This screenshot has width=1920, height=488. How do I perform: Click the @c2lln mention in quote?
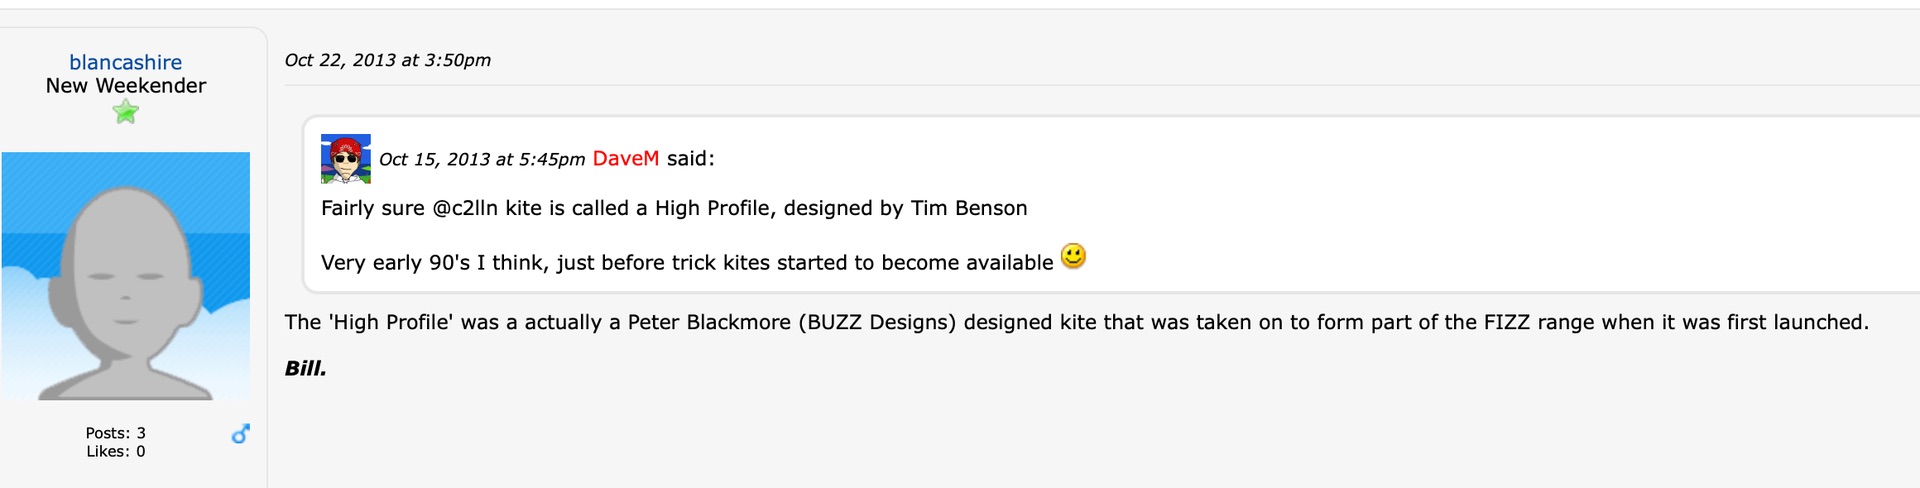(464, 208)
